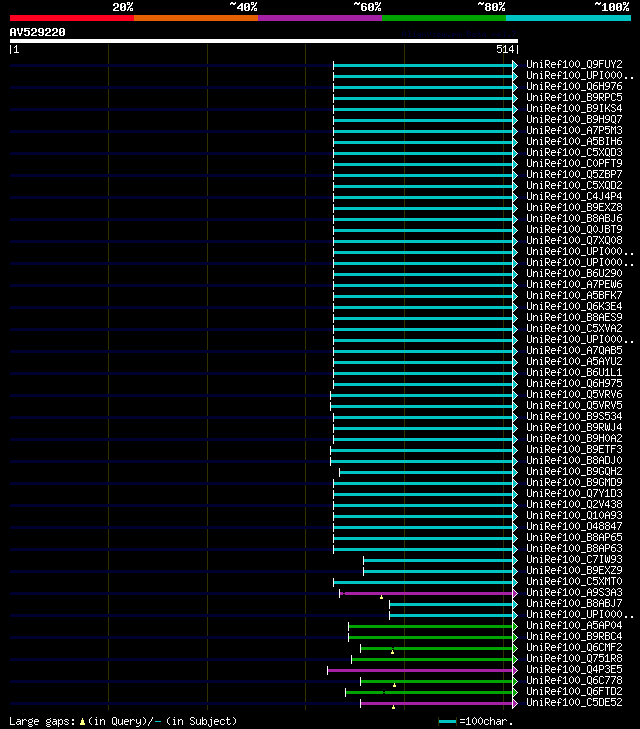Select the UniRef100_B8AP63 label
This screenshot has height=729, width=640.
tap(574, 549)
